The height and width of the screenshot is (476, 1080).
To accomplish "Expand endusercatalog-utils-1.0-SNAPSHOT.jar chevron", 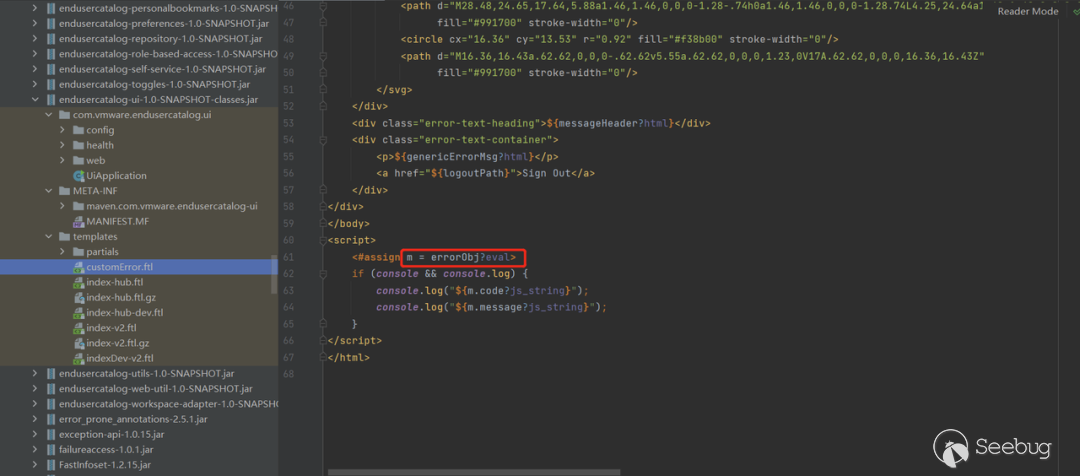I will click(35, 373).
